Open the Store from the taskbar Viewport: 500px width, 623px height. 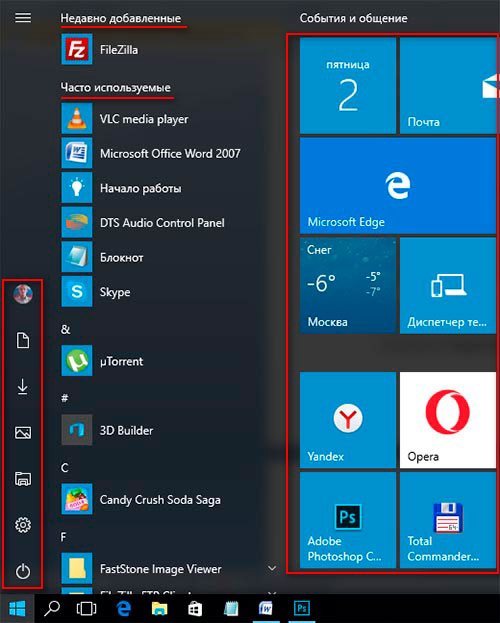coord(195,608)
